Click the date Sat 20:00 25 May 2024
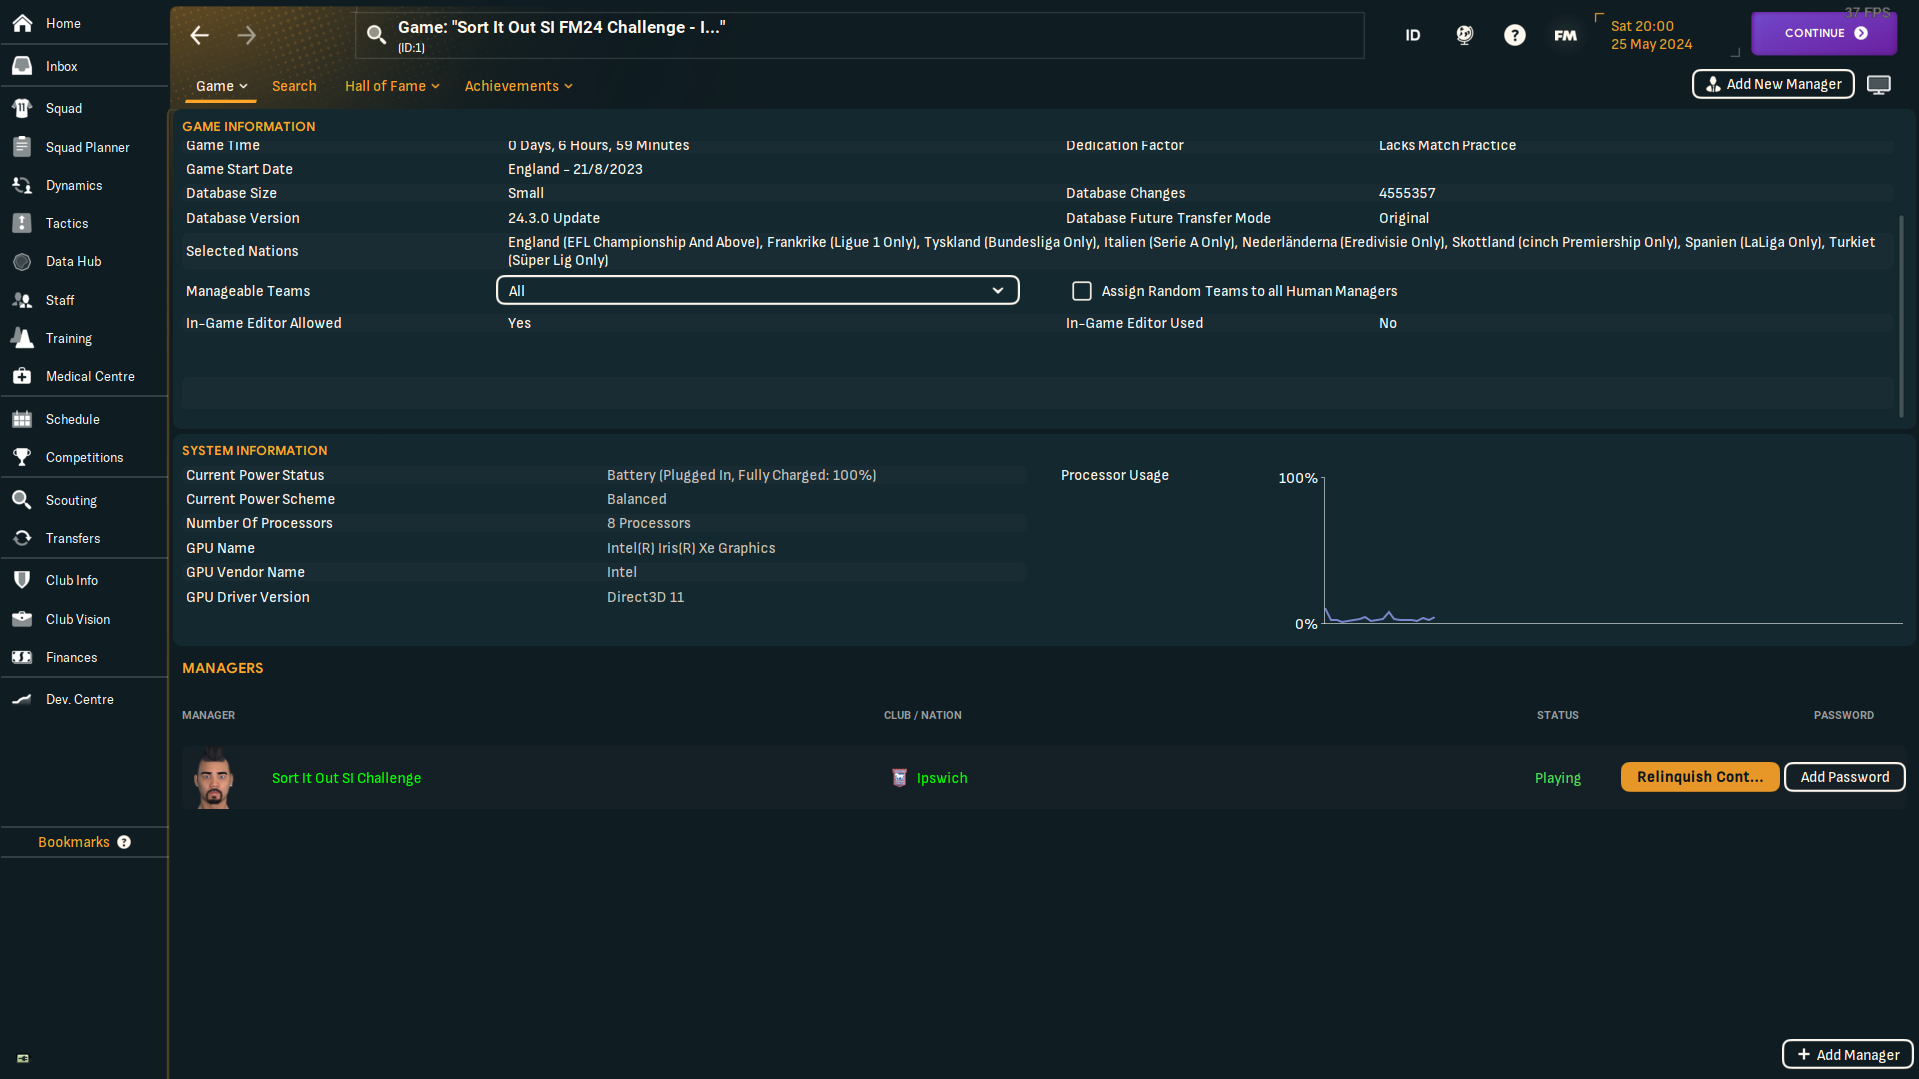The width and height of the screenshot is (1919, 1079). coord(1651,35)
